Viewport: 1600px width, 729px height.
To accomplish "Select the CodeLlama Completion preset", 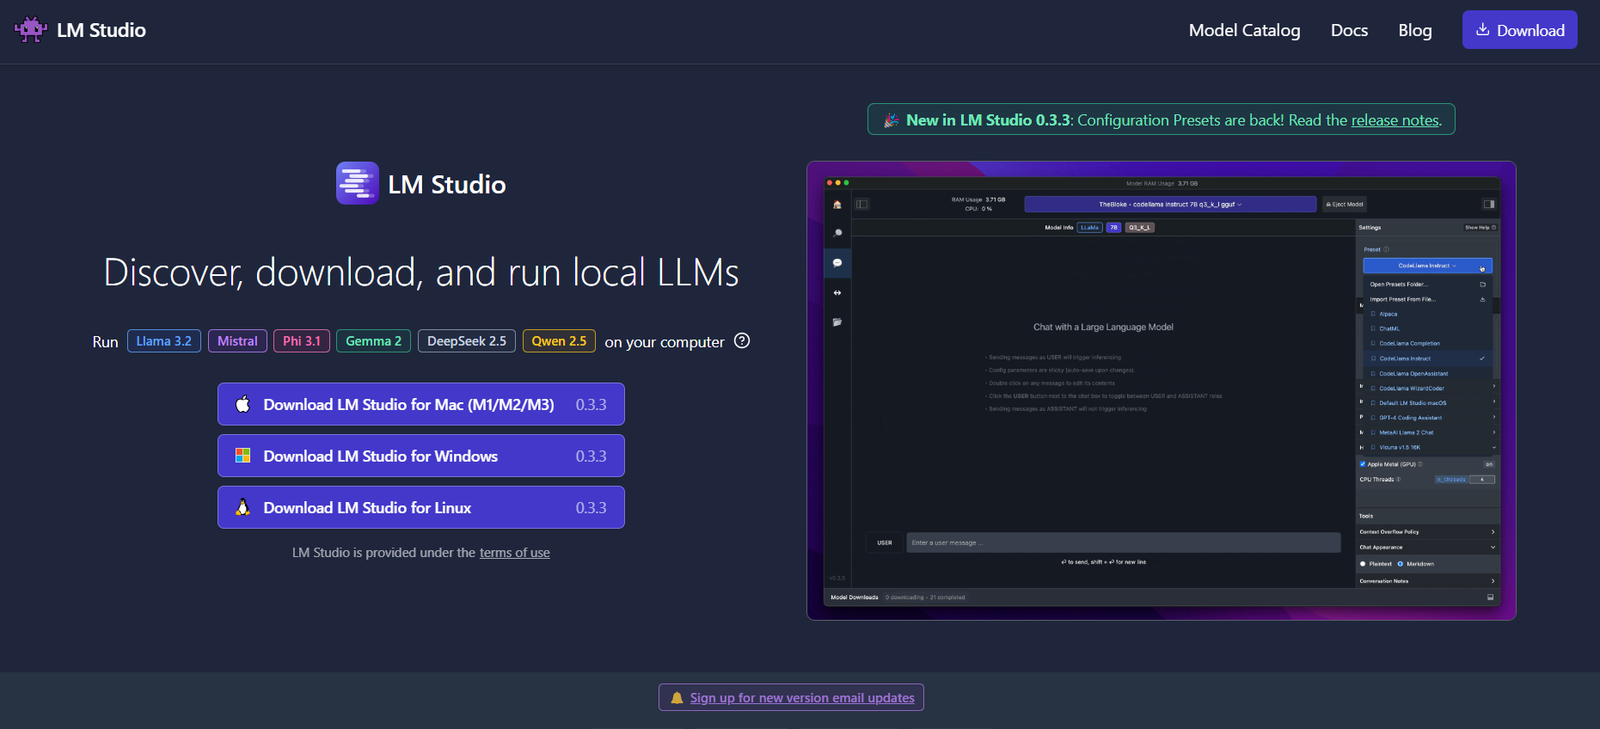I will (1427, 343).
